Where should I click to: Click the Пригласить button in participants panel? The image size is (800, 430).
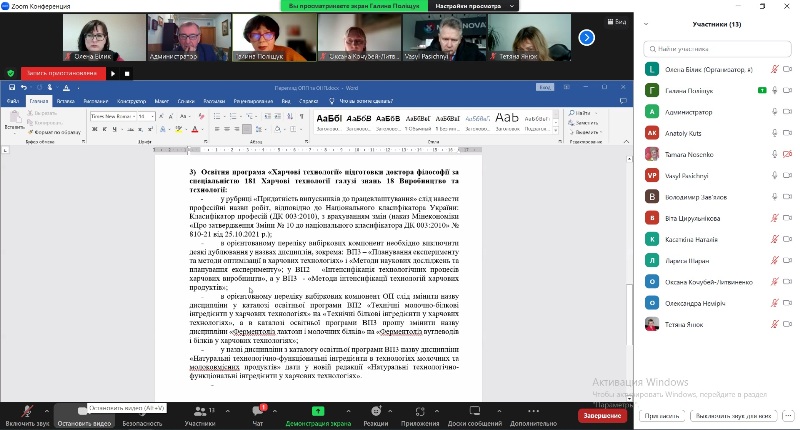(662, 415)
